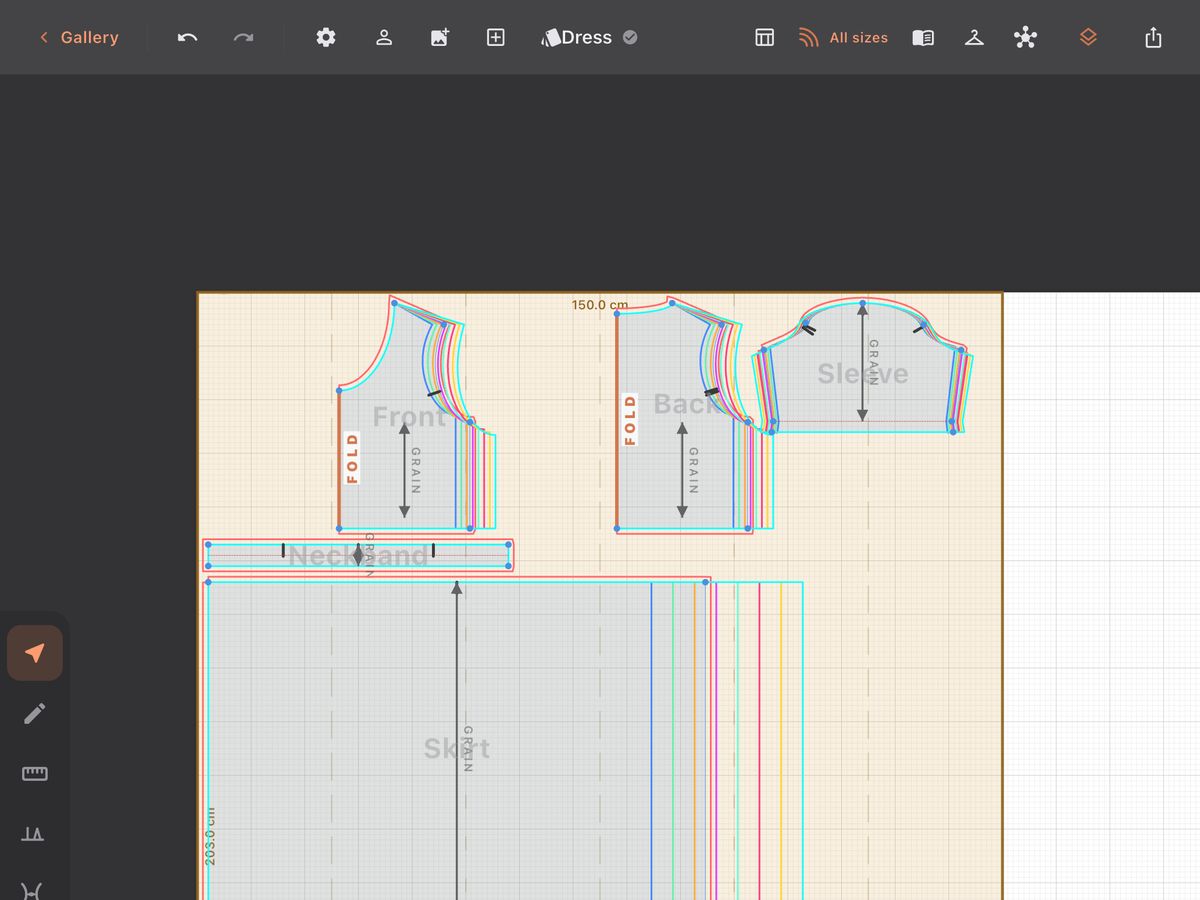Select the Skirt piece label
This screenshot has height=900, width=1200.
pyautogui.click(x=457, y=748)
